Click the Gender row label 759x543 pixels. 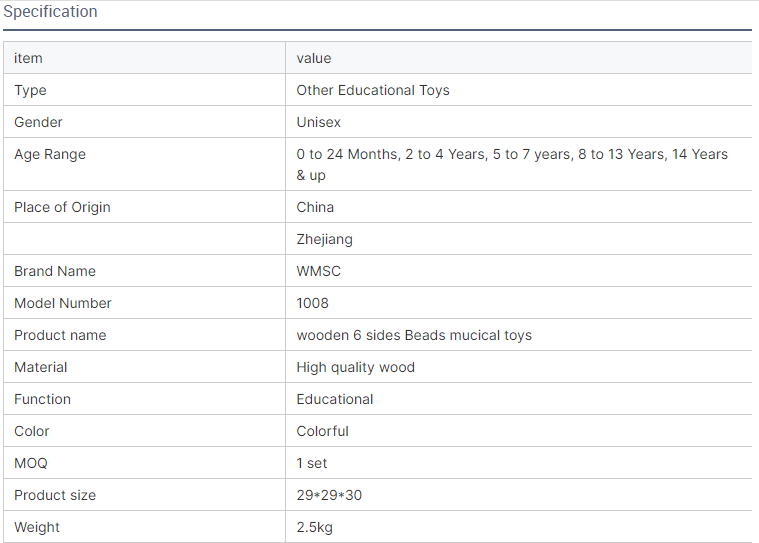coord(38,122)
